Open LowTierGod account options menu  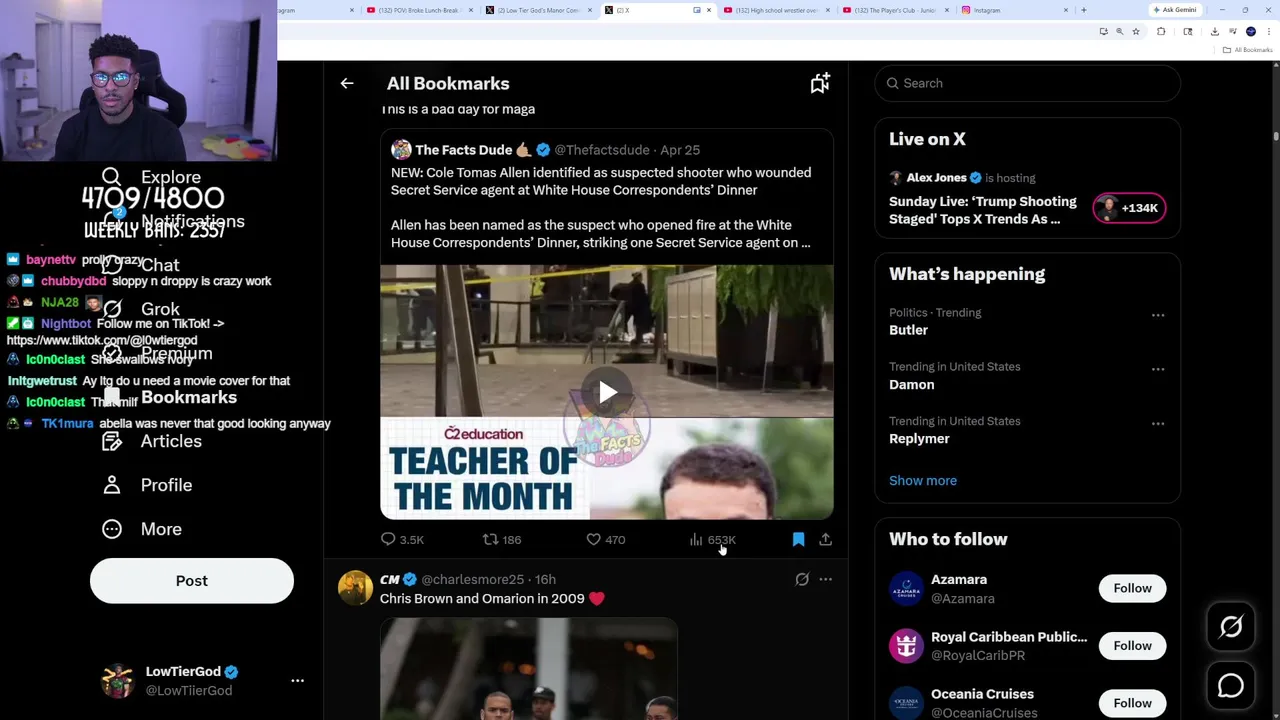tap(297, 680)
